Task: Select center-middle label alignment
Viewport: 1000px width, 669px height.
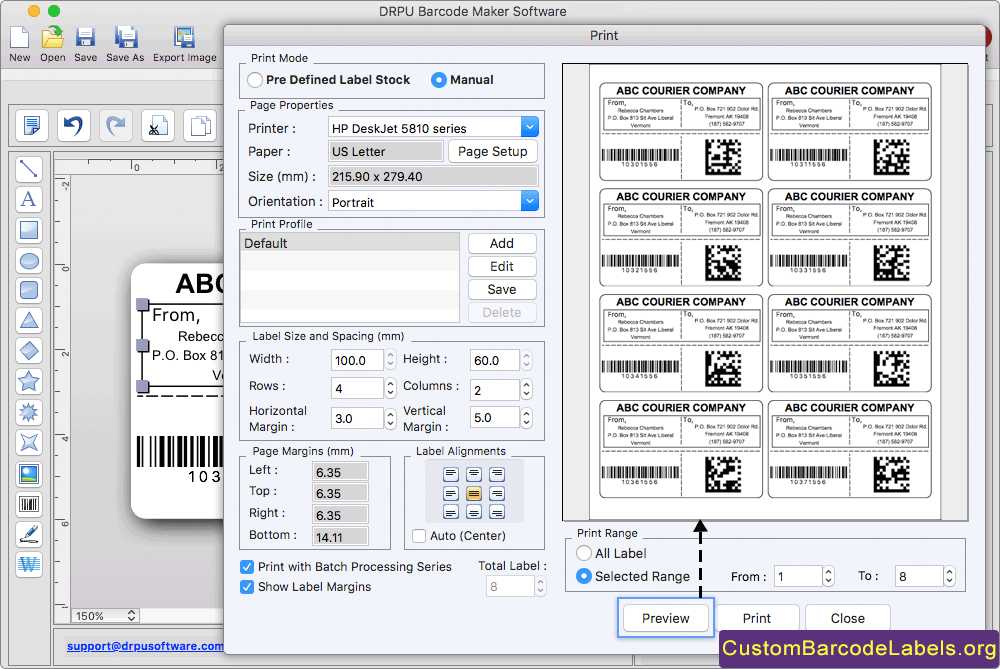Action: point(474,493)
